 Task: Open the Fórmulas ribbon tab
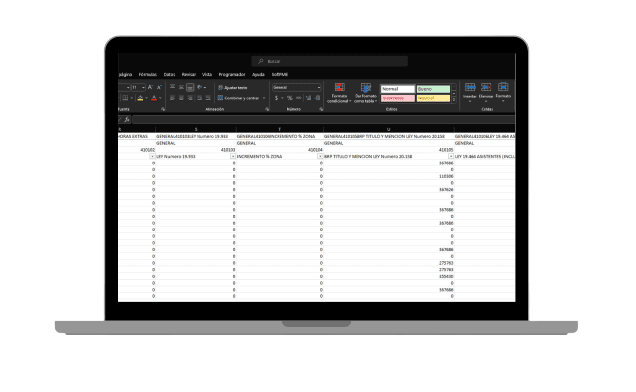tap(148, 75)
